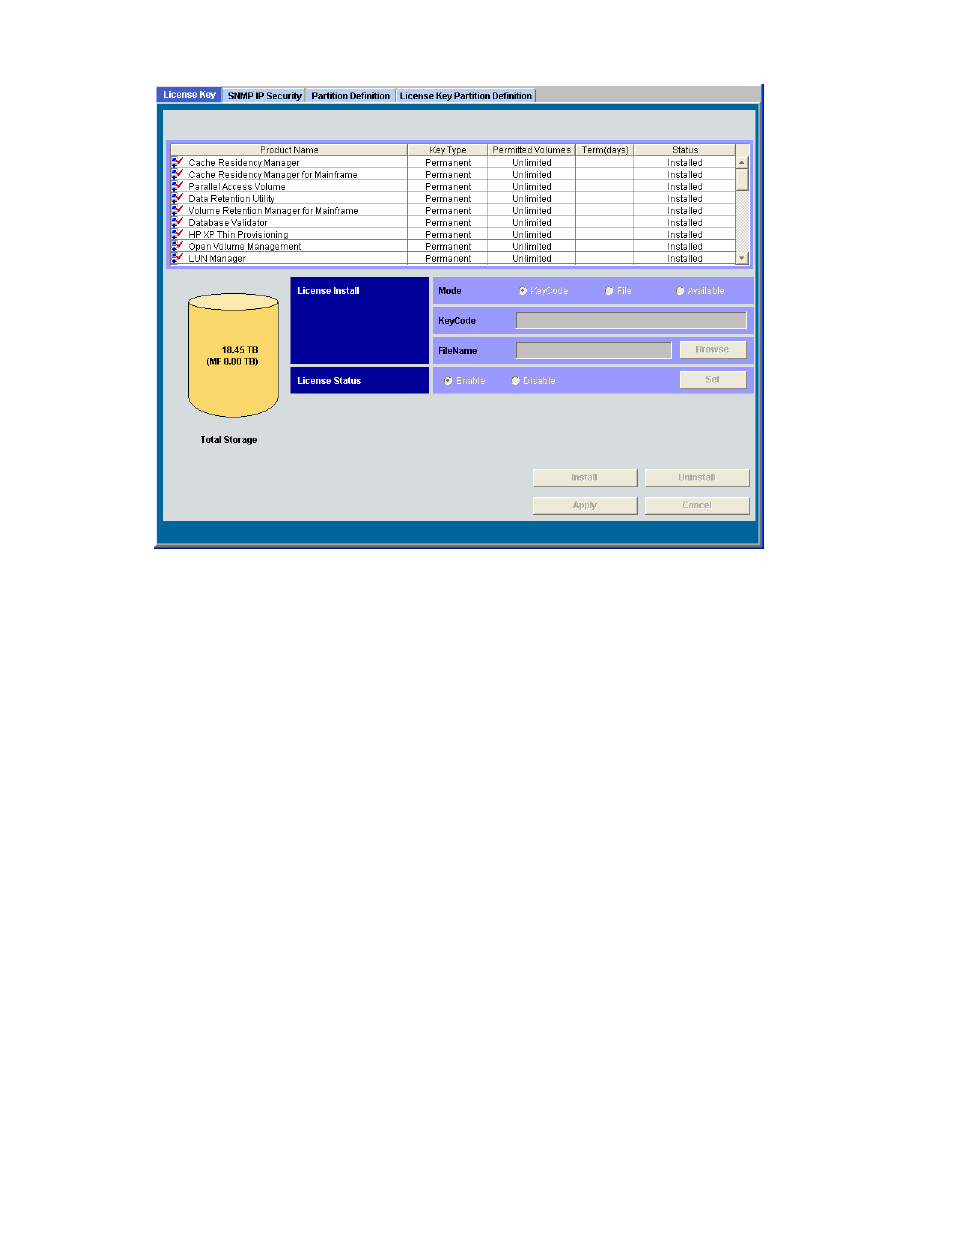Click the LUN Manager row icon
The width and height of the screenshot is (954, 1235).
(177, 258)
